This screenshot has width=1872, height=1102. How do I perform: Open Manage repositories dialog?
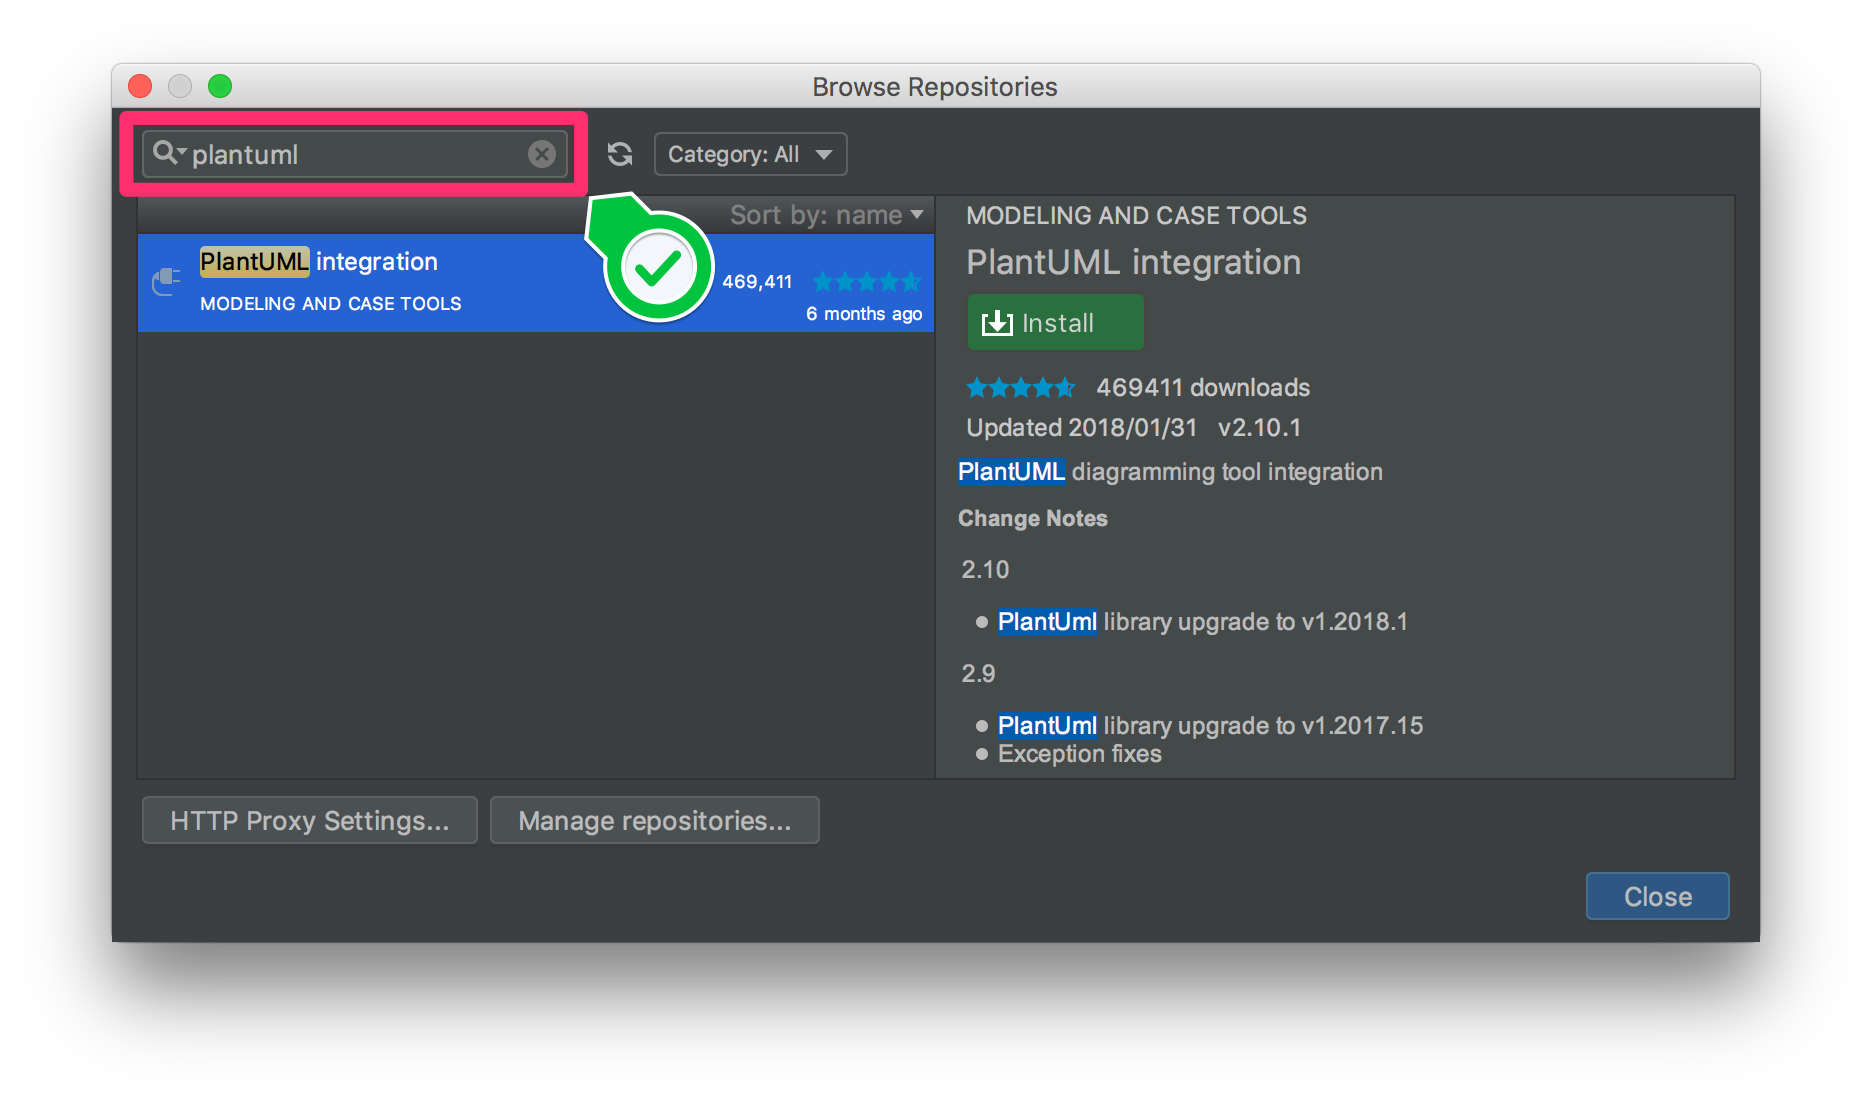pos(655,820)
